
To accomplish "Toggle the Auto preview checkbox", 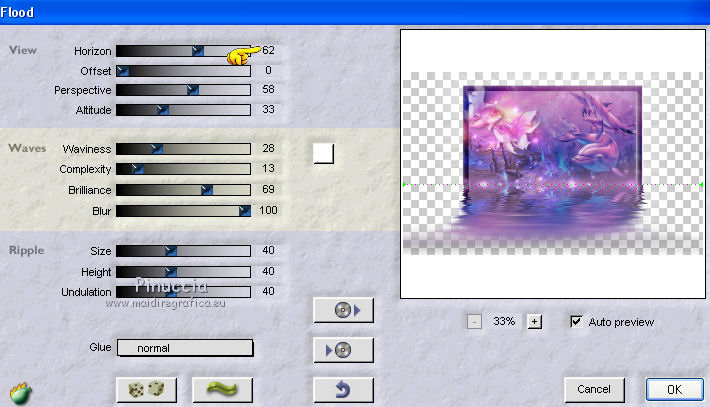I will click(x=576, y=321).
